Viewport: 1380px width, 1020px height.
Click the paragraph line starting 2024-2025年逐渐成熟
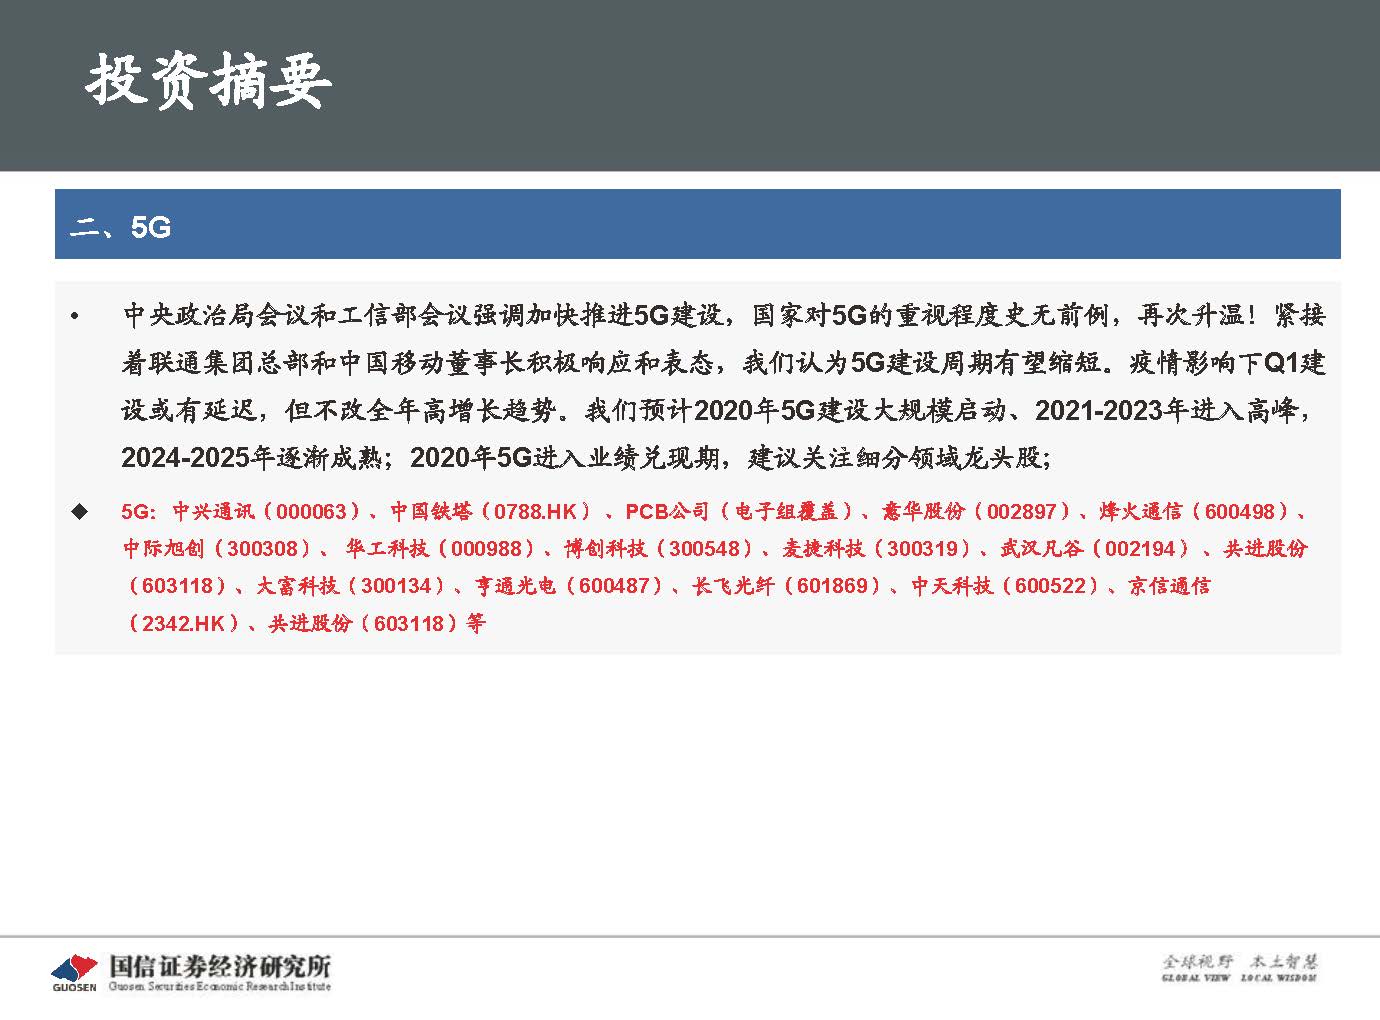586,458
